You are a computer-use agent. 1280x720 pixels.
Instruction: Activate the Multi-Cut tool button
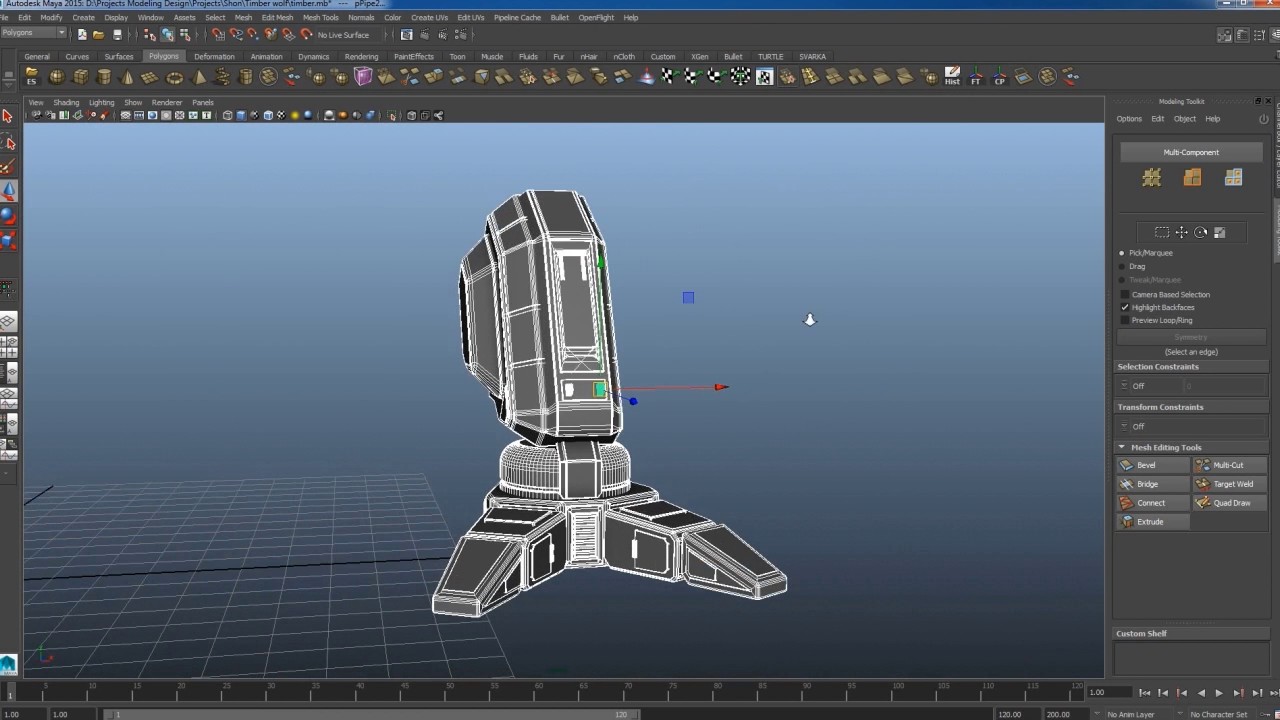(1229, 465)
